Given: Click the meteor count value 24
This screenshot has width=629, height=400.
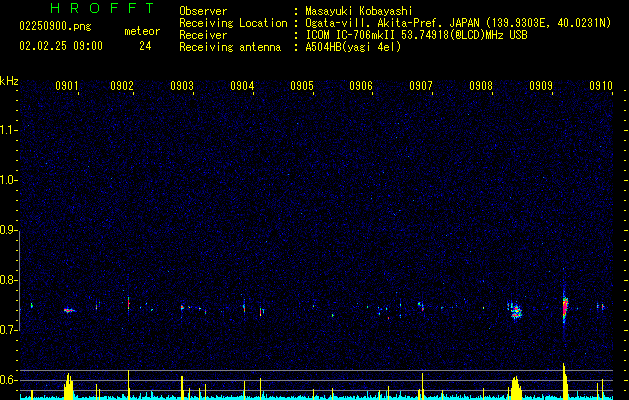Looking at the screenshot, I should [145, 46].
